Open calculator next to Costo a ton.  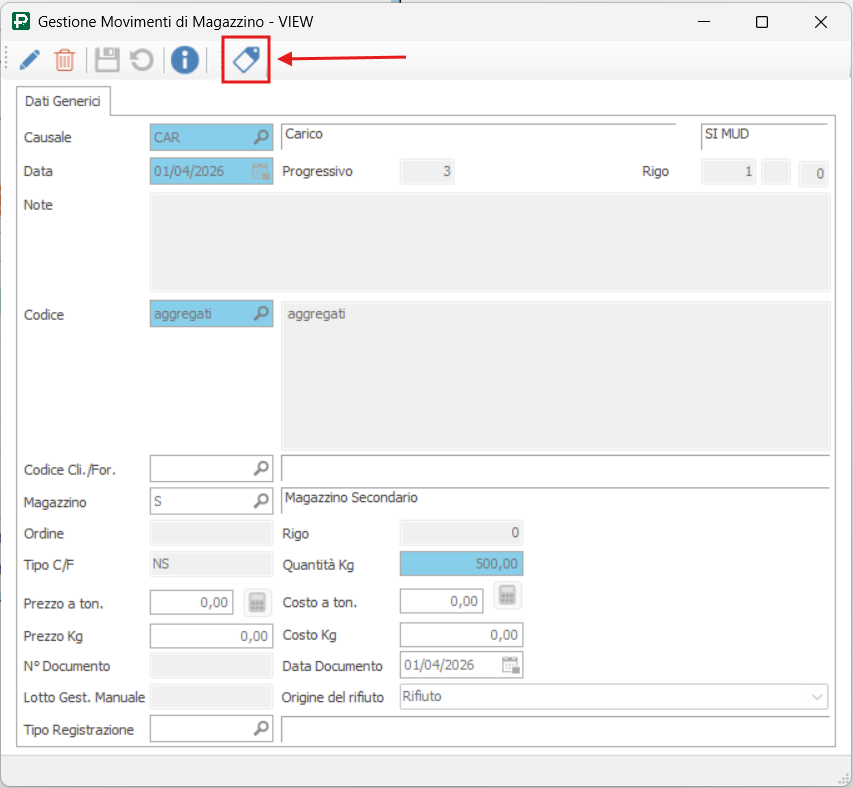point(508,596)
